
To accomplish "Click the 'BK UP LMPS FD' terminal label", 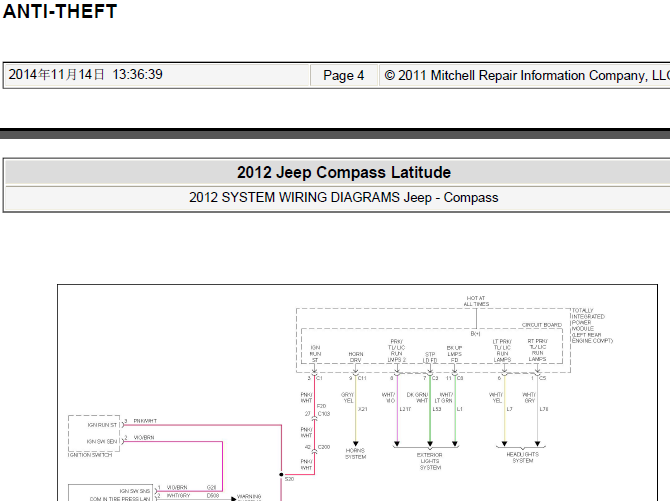I will click(454, 354).
